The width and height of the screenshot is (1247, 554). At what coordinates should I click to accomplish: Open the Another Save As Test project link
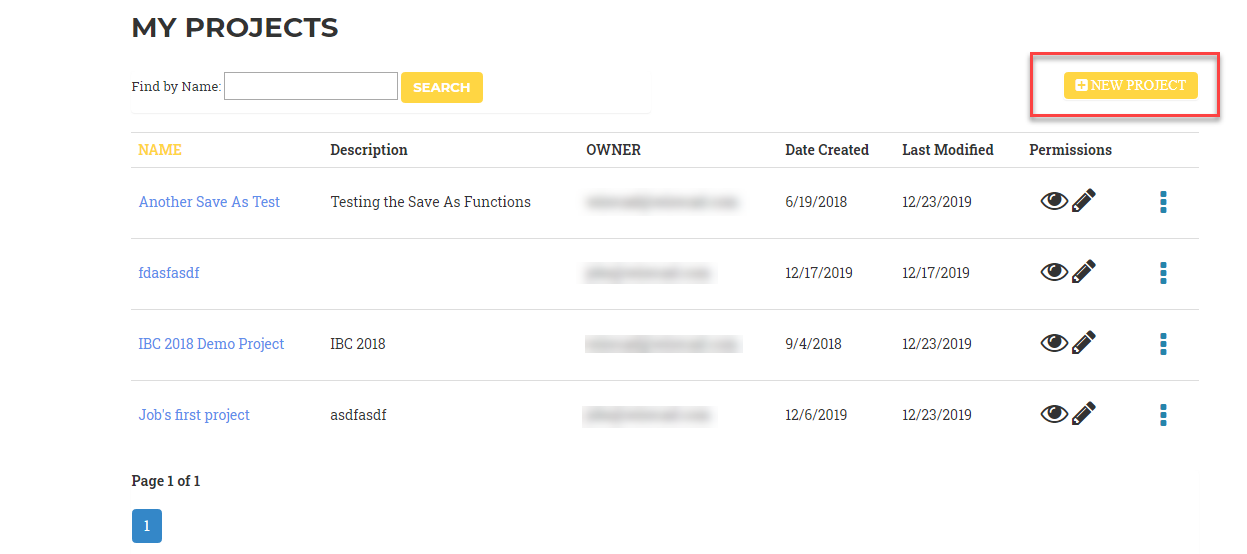click(209, 202)
